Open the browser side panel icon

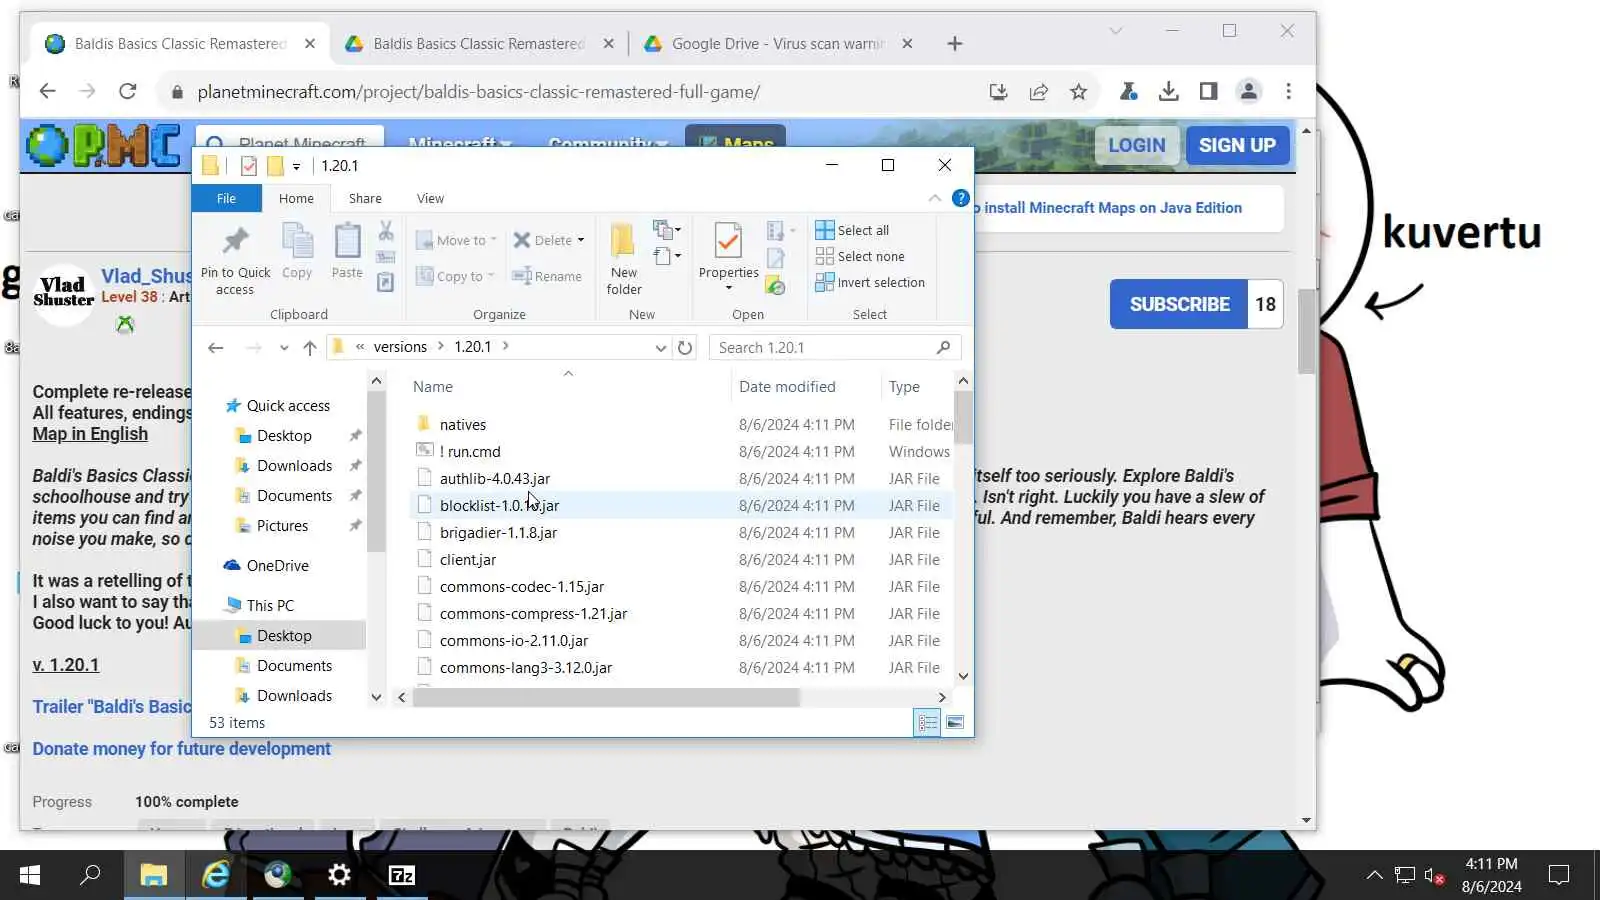pyautogui.click(x=1208, y=92)
